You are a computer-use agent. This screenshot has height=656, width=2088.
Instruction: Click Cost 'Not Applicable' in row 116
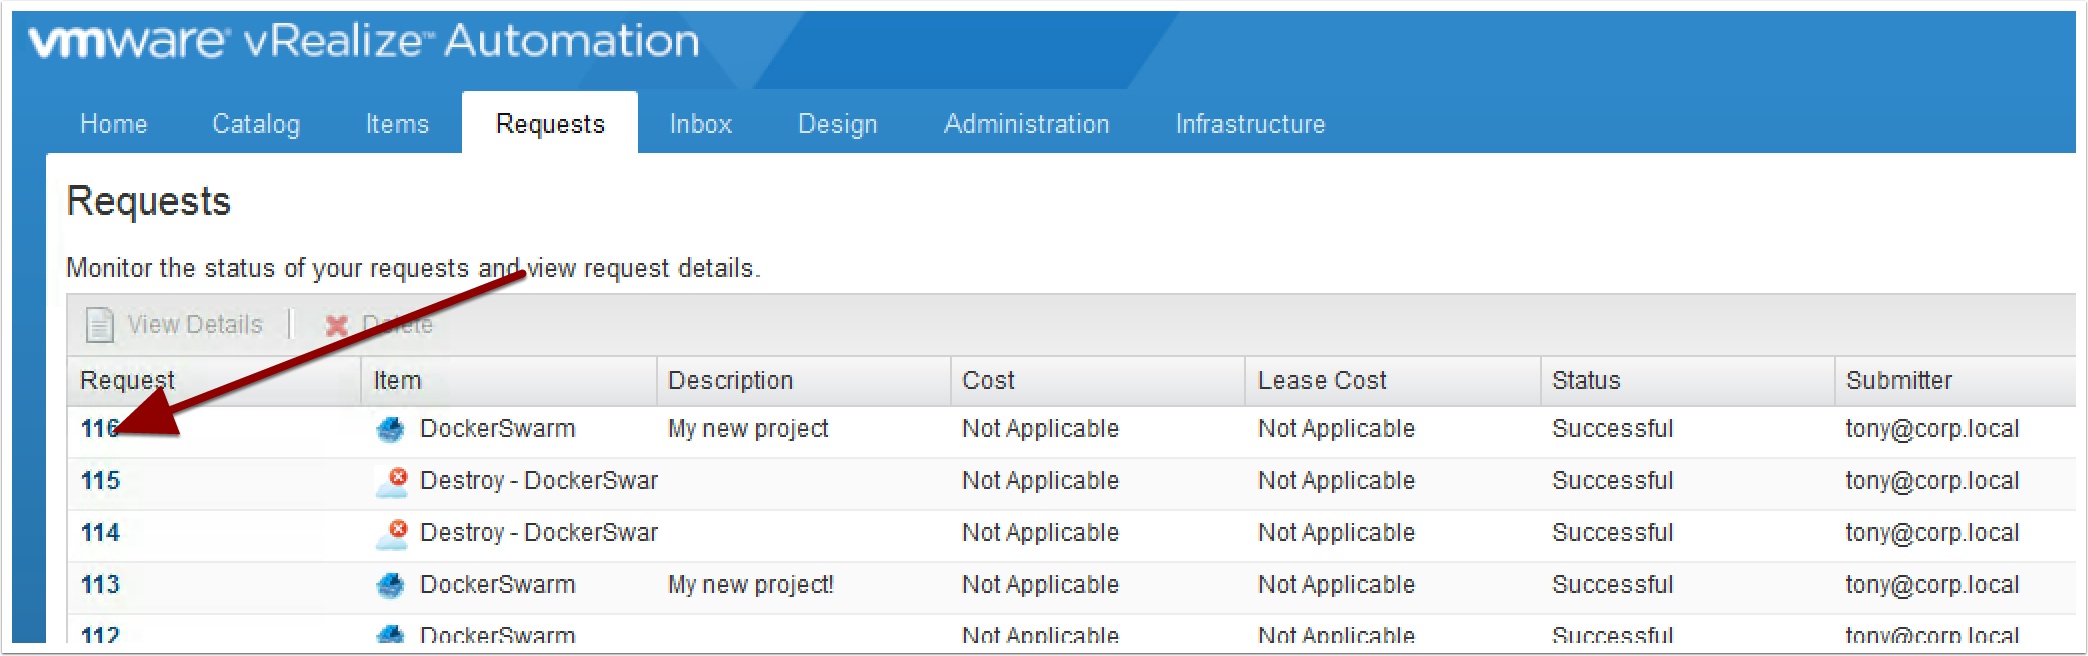point(1040,429)
